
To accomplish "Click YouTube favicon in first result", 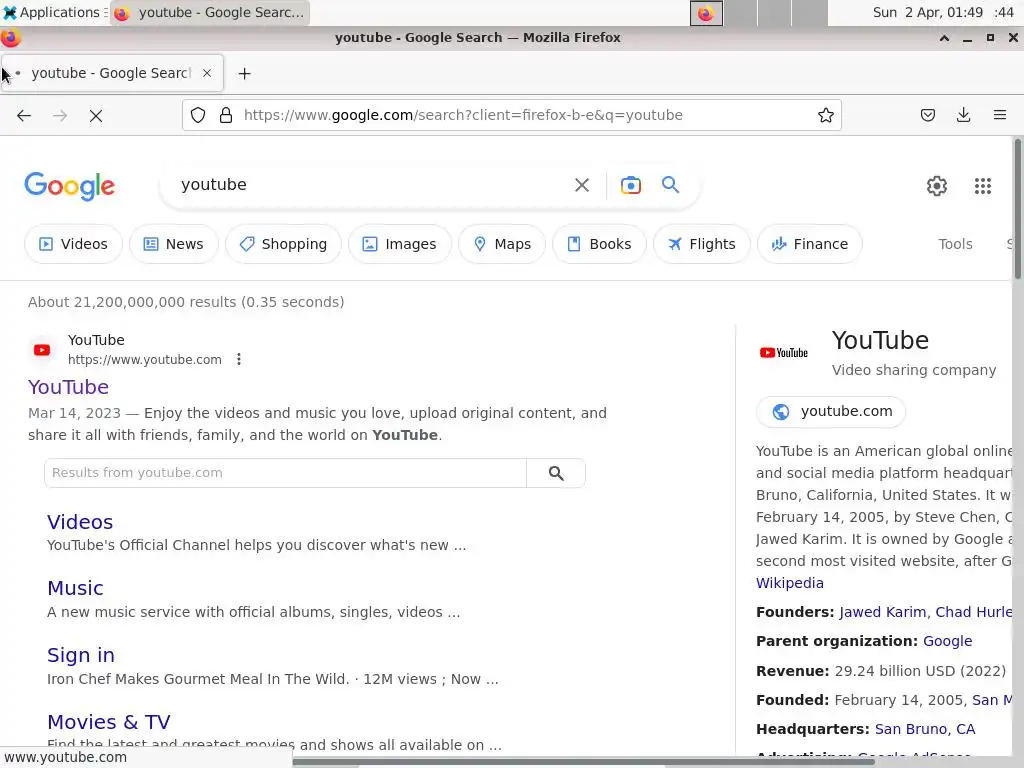I will pyautogui.click(x=42, y=350).
